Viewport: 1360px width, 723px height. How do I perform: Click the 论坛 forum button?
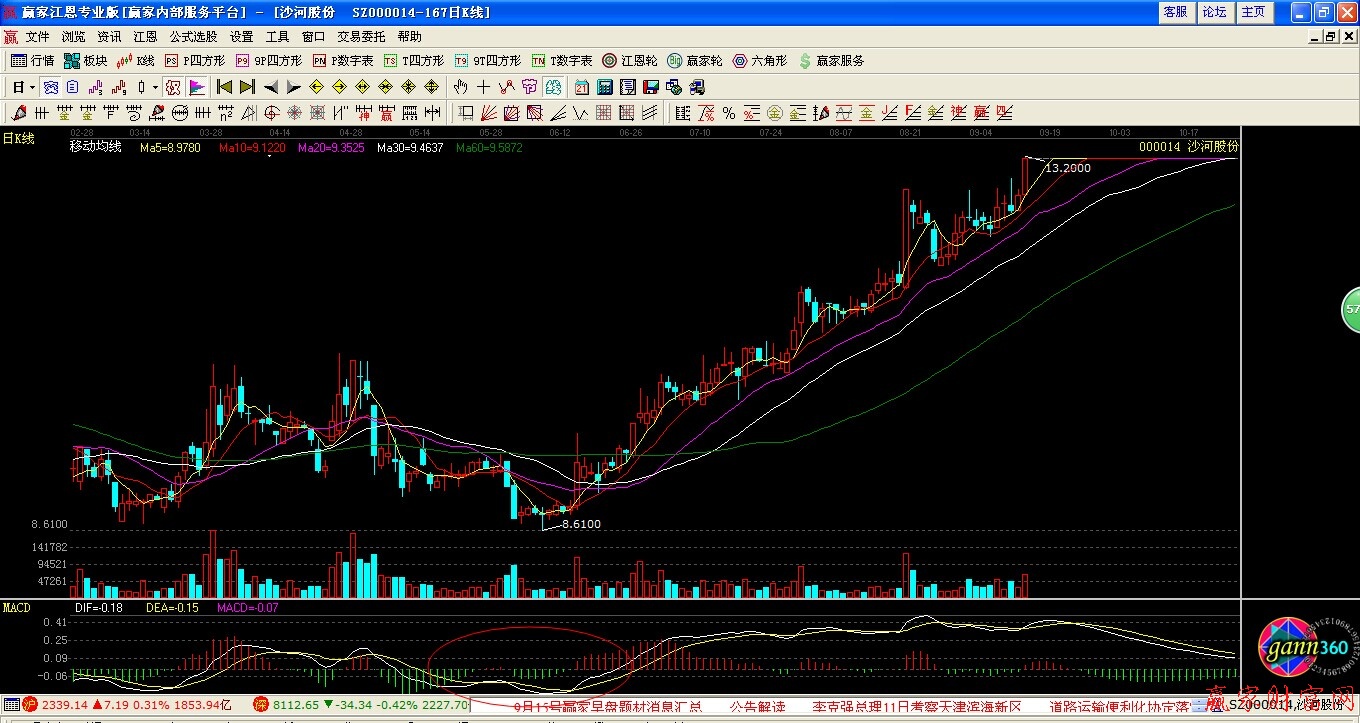click(x=1214, y=12)
